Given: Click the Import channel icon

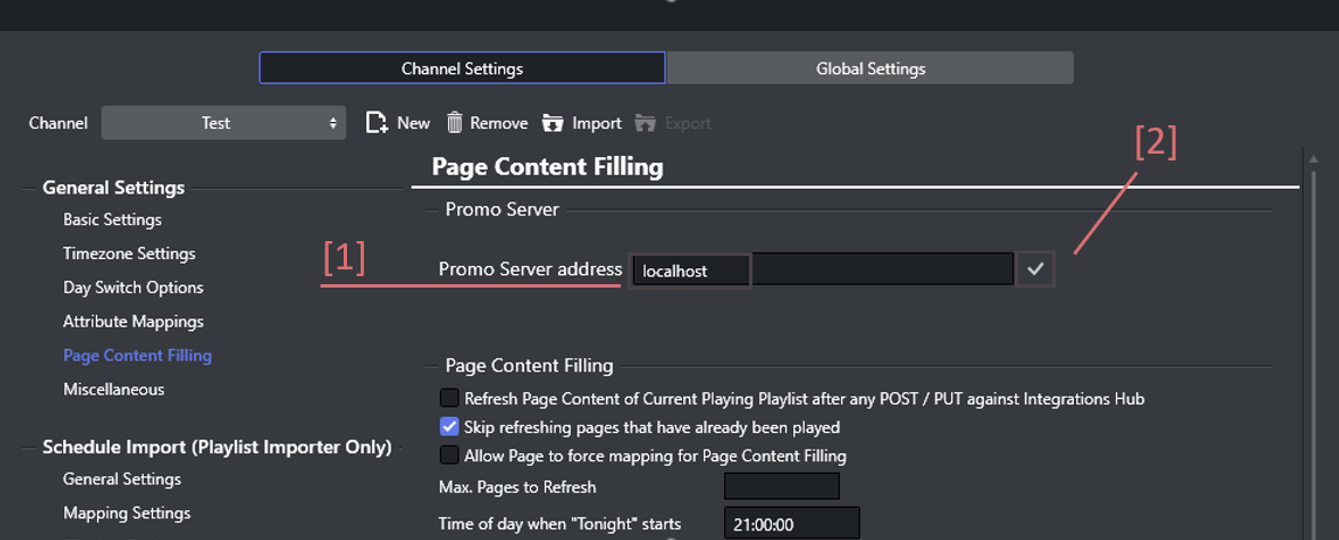Looking at the screenshot, I should tap(553, 123).
